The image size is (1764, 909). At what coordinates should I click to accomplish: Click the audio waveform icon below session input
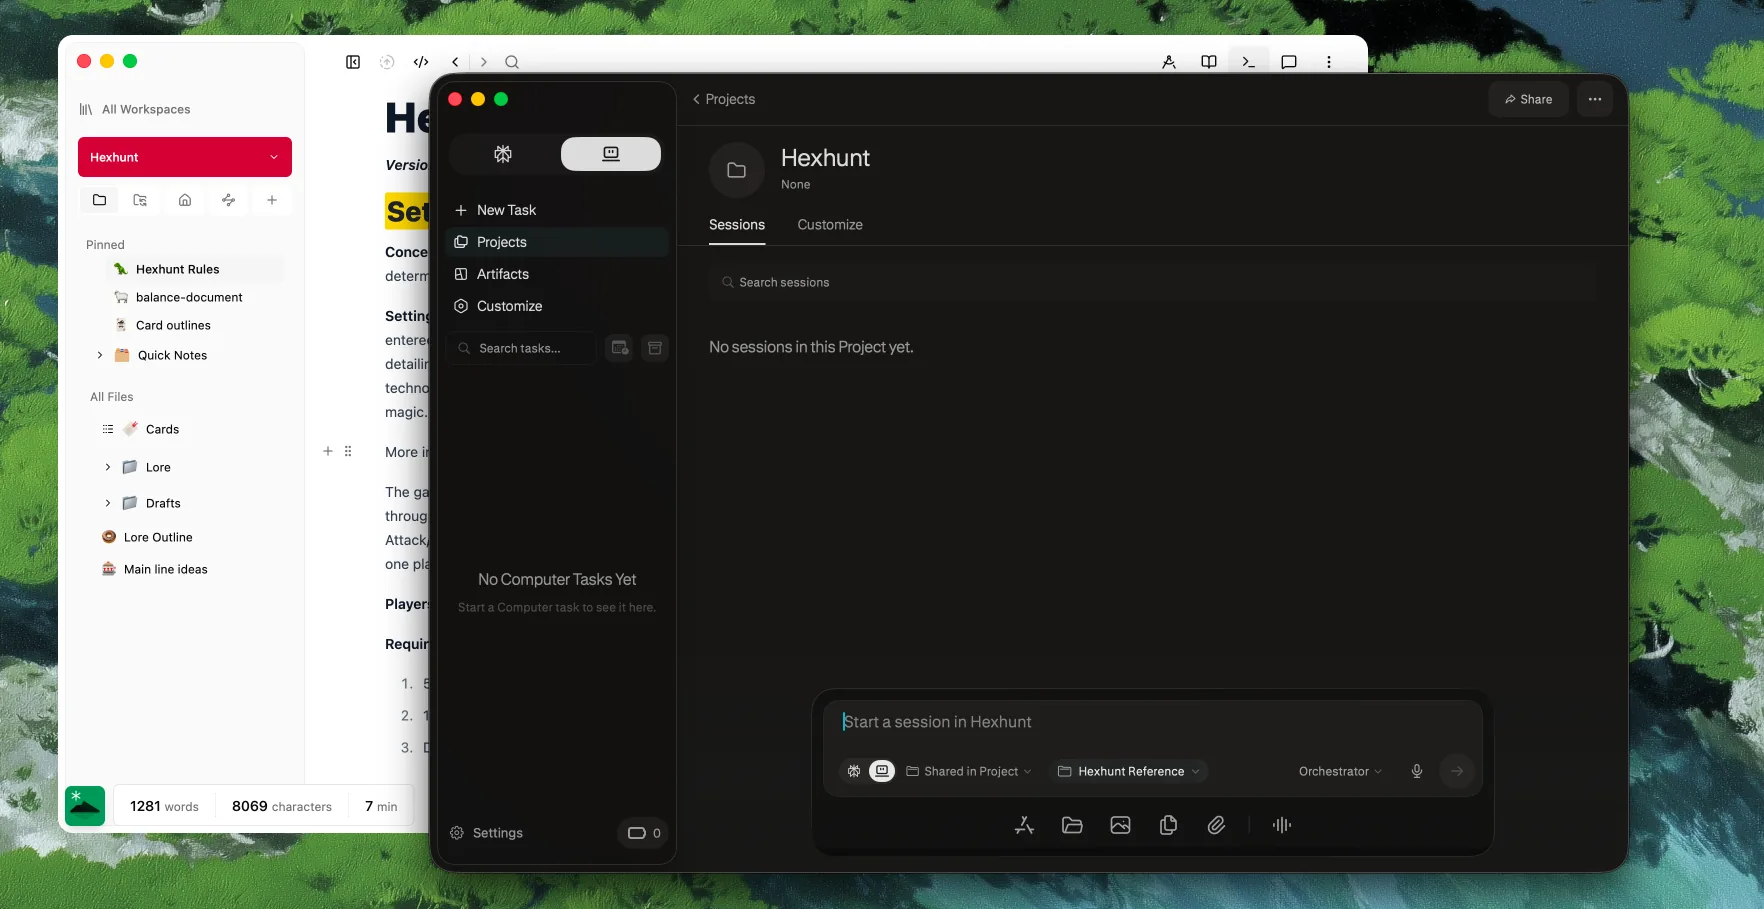(1282, 825)
